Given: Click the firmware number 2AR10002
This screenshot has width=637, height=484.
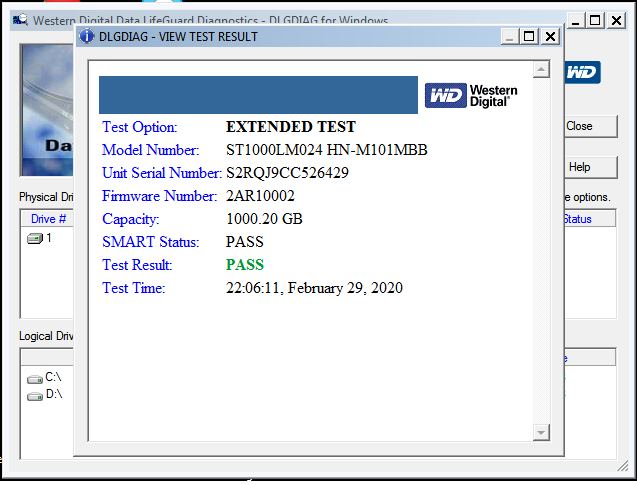Looking at the screenshot, I should point(260,196).
